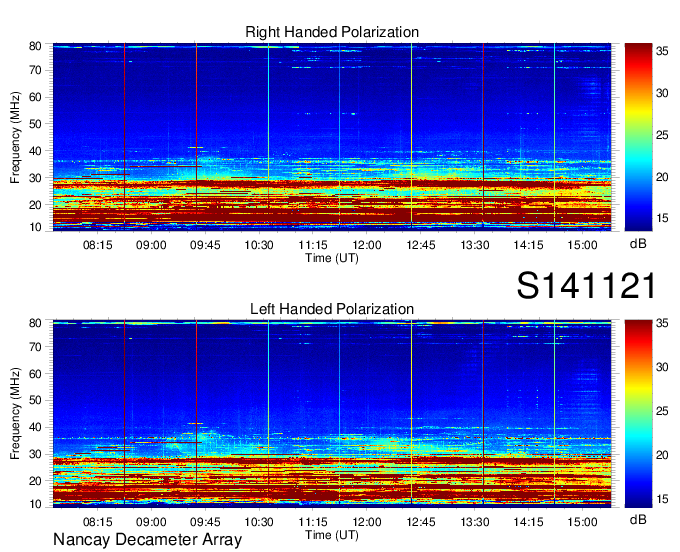This screenshot has height=552, width=680.
Task: Click the 'Left Handed Polarization' title
Action: click(x=332, y=309)
